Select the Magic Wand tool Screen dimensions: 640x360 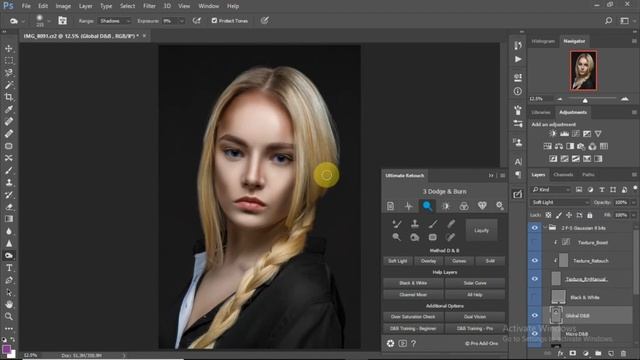coord(9,85)
